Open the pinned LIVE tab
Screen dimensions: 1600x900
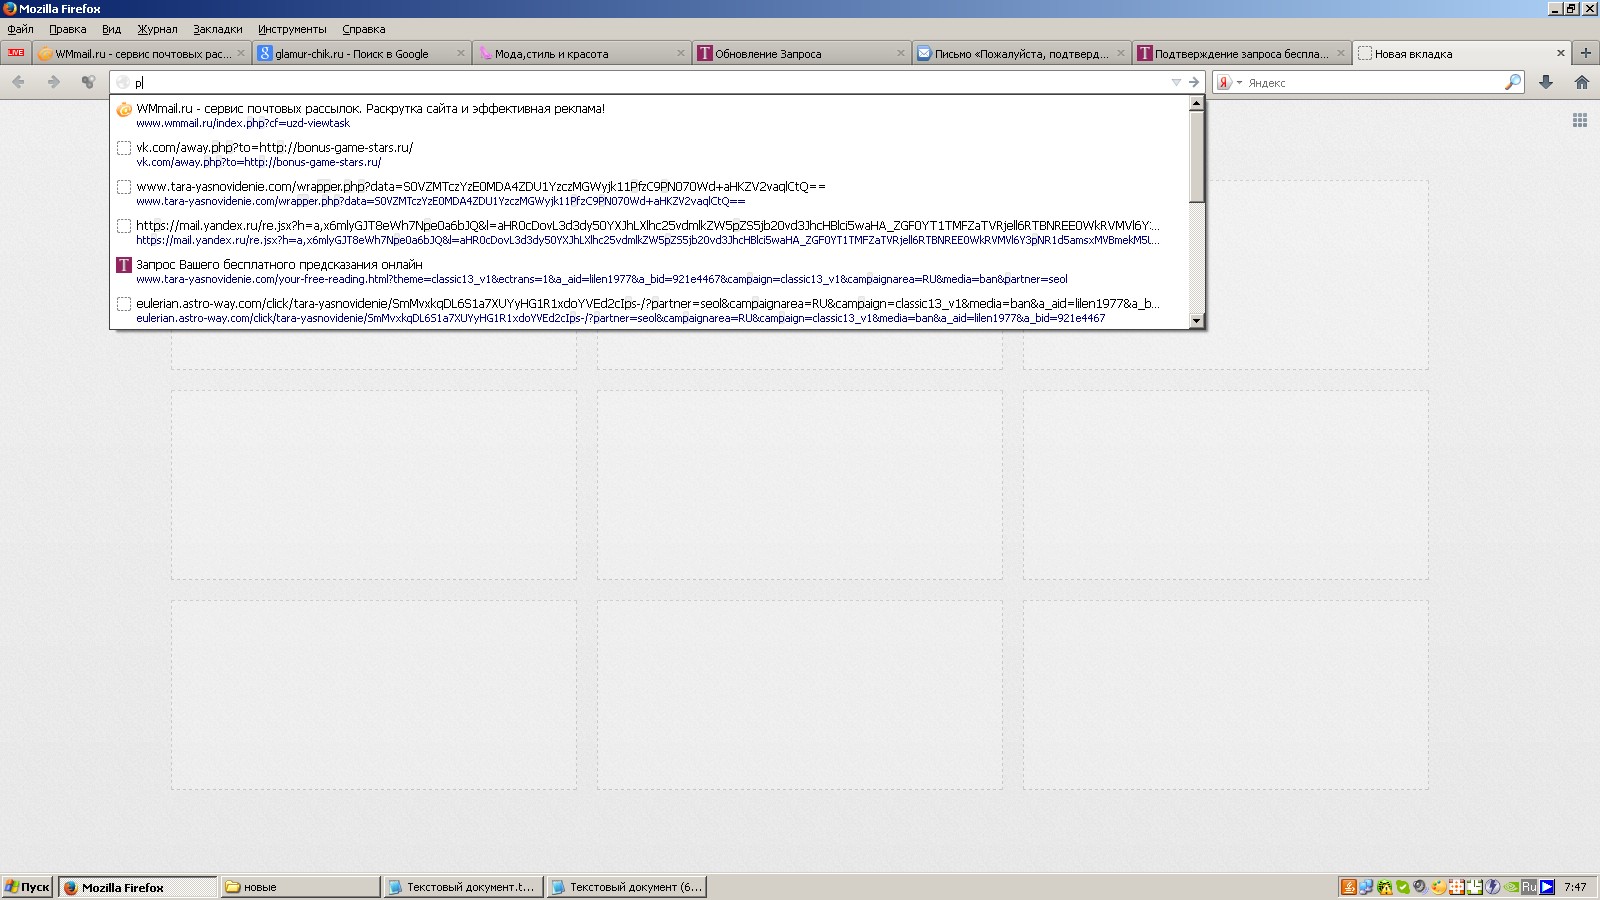(x=16, y=53)
